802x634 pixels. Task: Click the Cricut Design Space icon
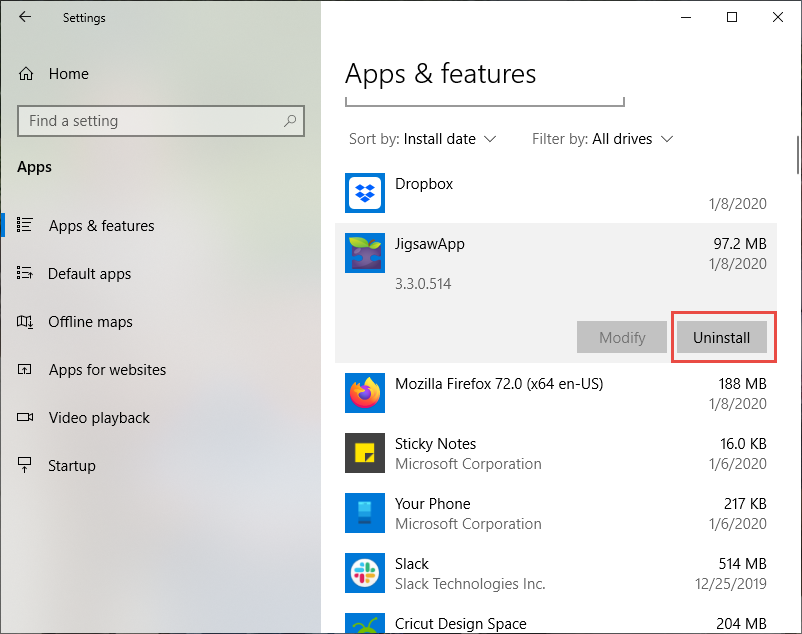(x=365, y=623)
